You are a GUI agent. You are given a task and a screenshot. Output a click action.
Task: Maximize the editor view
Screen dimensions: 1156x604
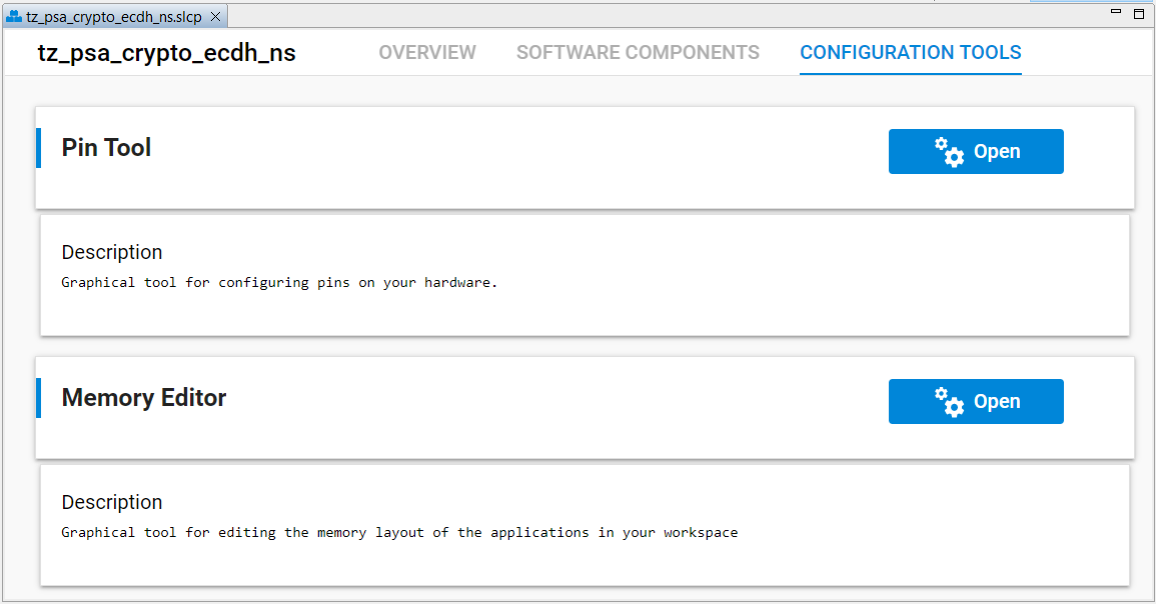[x=1137, y=13]
